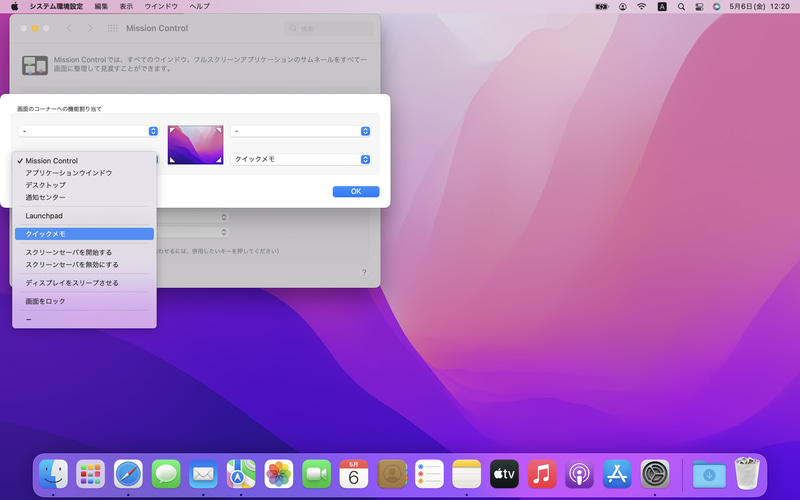Open the input source menu icon

pos(662,7)
